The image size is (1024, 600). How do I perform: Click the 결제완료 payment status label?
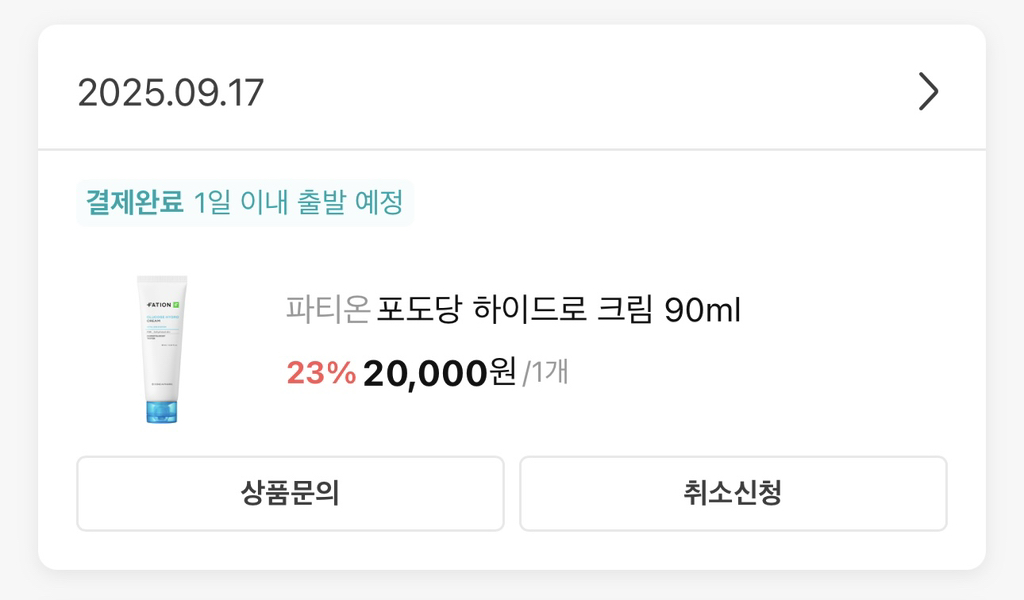pyautogui.click(x=135, y=203)
